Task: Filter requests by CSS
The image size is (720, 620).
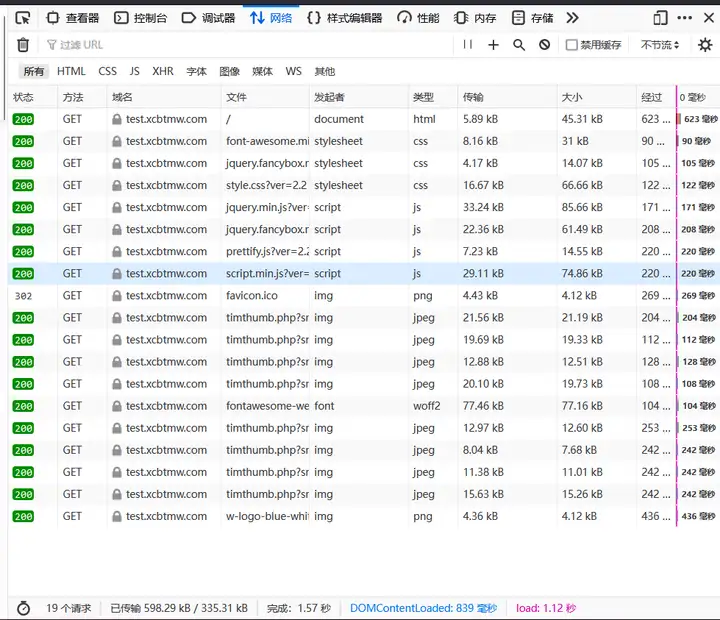Action: coord(107,71)
